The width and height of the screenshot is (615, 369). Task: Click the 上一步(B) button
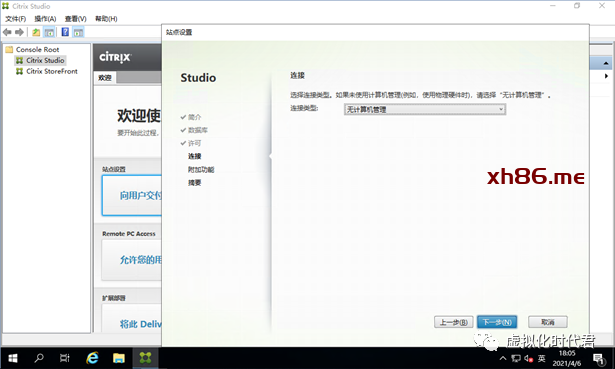[453, 322]
